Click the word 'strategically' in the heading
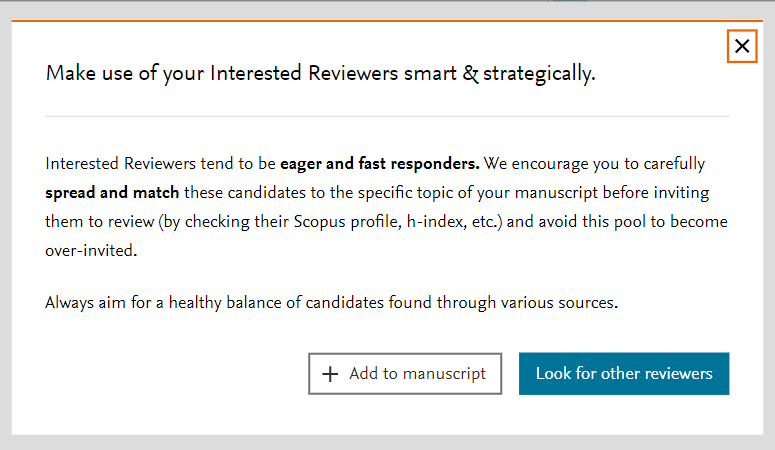 pos(539,74)
